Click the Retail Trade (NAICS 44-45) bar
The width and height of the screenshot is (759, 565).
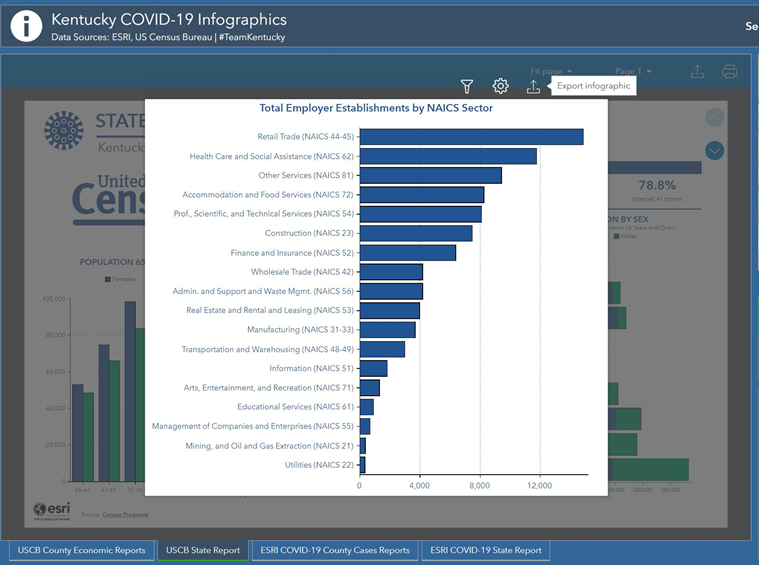(x=471, y=137)
